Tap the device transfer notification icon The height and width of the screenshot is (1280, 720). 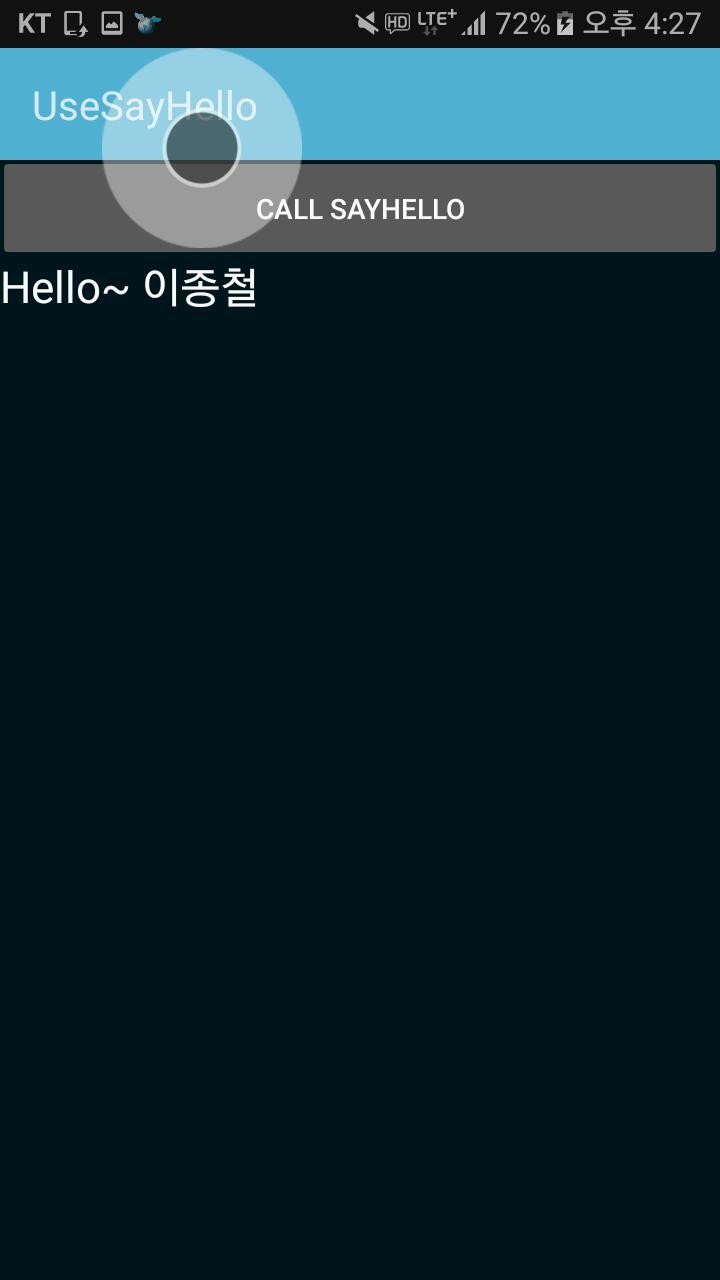click(75, 23)
